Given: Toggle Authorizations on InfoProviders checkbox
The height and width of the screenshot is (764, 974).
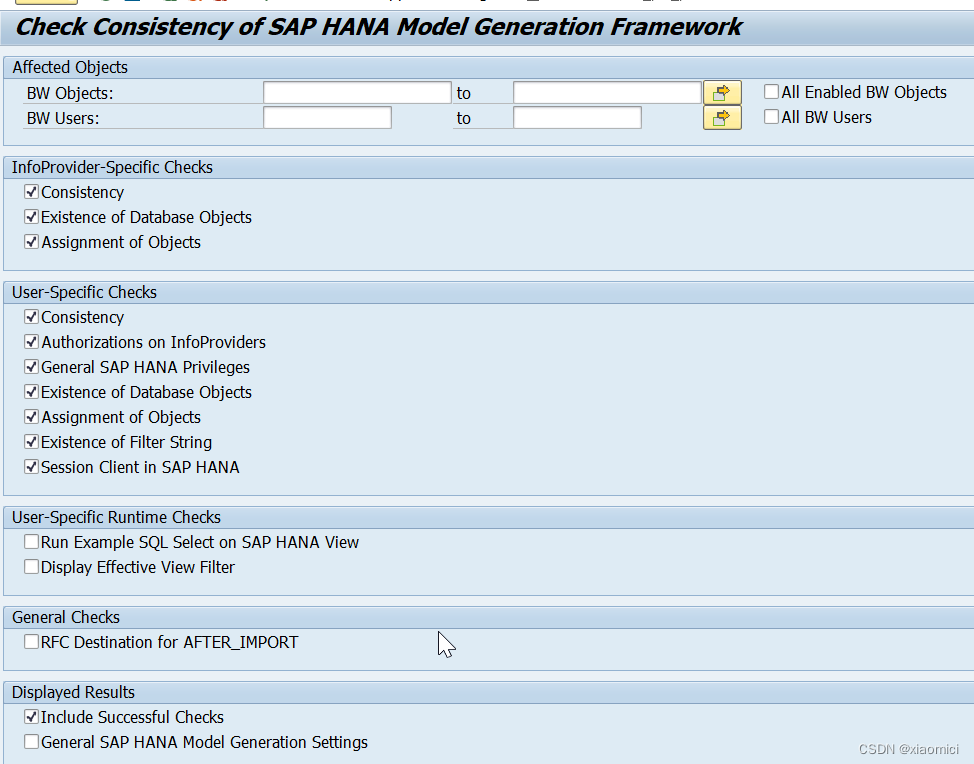Looking at the screenshot, I should coord(31,342).
